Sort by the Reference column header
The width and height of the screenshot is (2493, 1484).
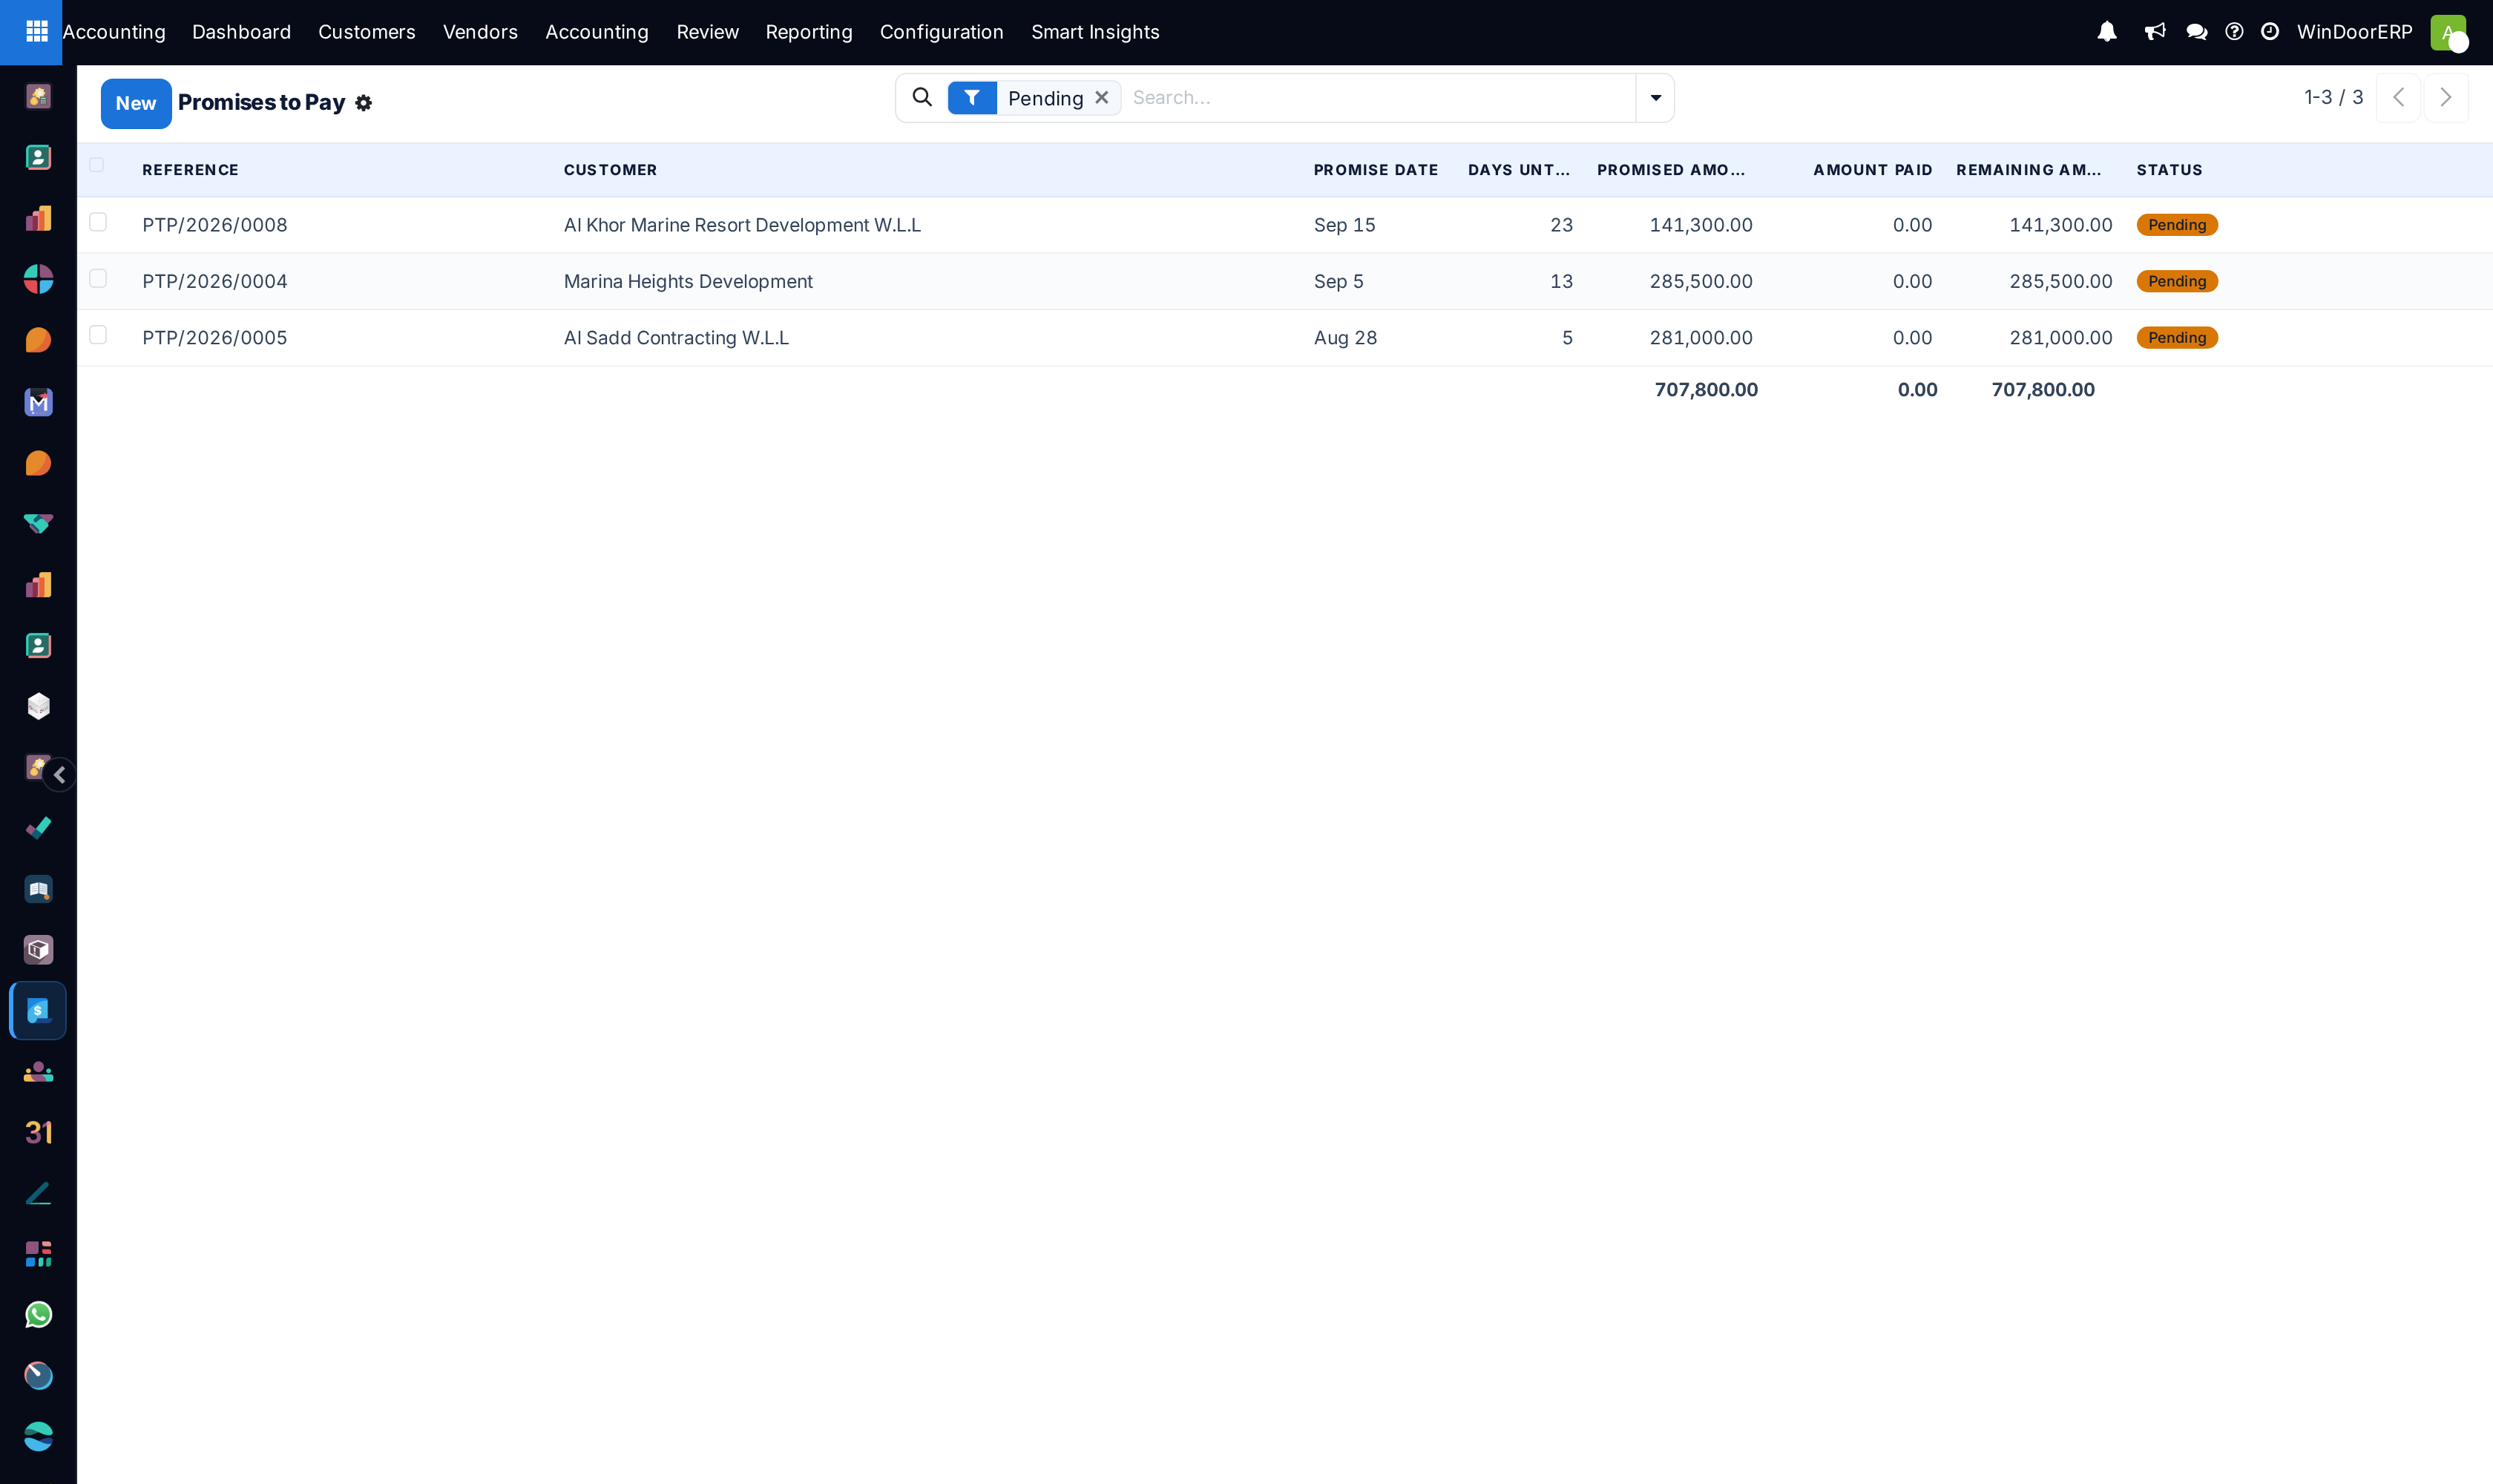click(x=190, y=170)
